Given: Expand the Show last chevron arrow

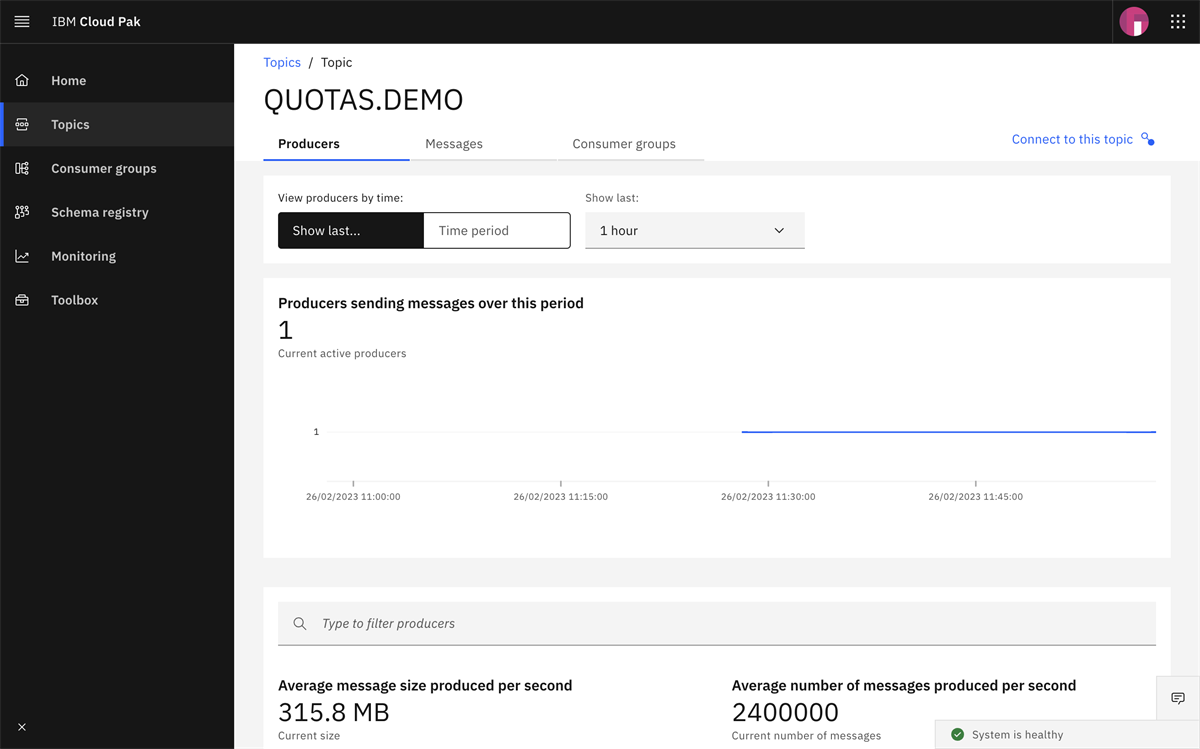Looking at the screenshot, I should pos(780,230).
